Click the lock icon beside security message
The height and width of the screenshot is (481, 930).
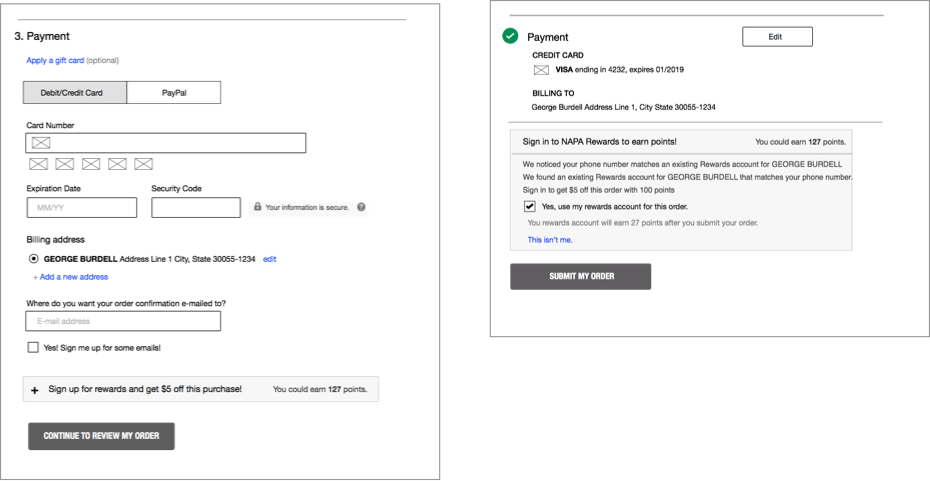point(257,207)
